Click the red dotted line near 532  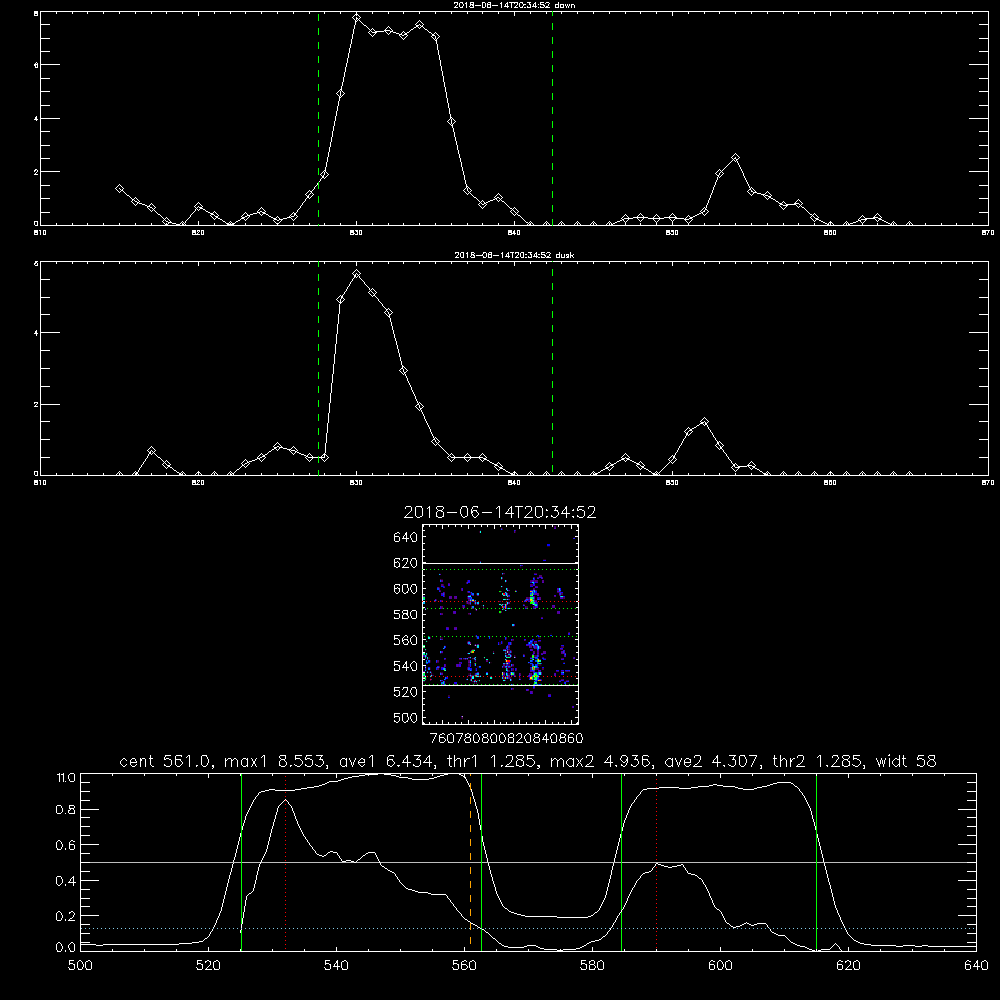pos(286,862)
